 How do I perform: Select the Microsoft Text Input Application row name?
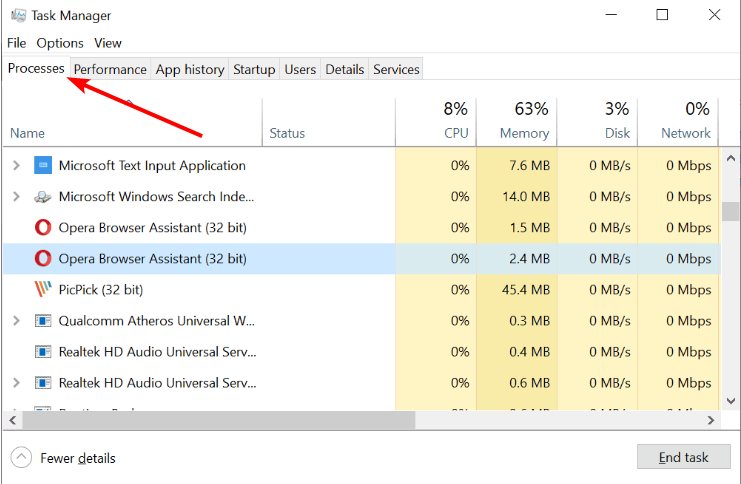[x=152, y=165]
